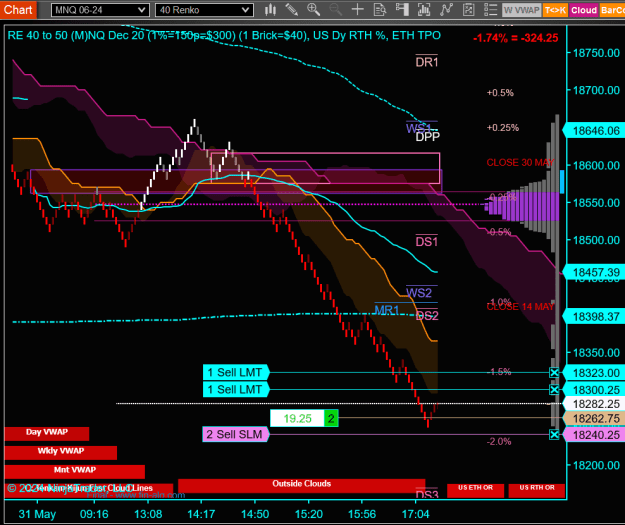Viewport: 625px width, 525px height.
Task: Cancel the 18300.25 Sell LMT order
Action: 554,389
